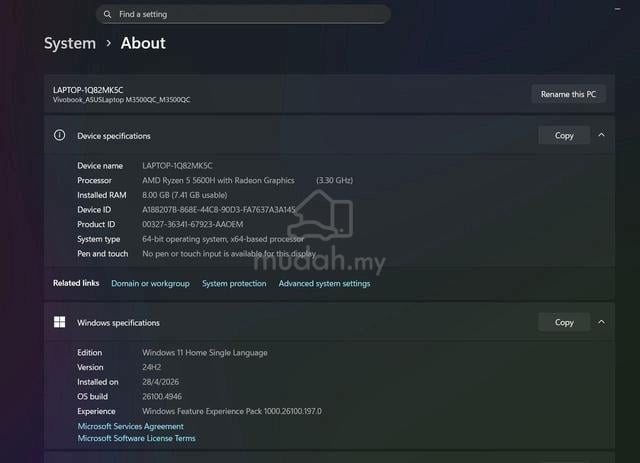The image size is (640, 463).
Task: Click the search magnifier icon
Action: (107, 14)
